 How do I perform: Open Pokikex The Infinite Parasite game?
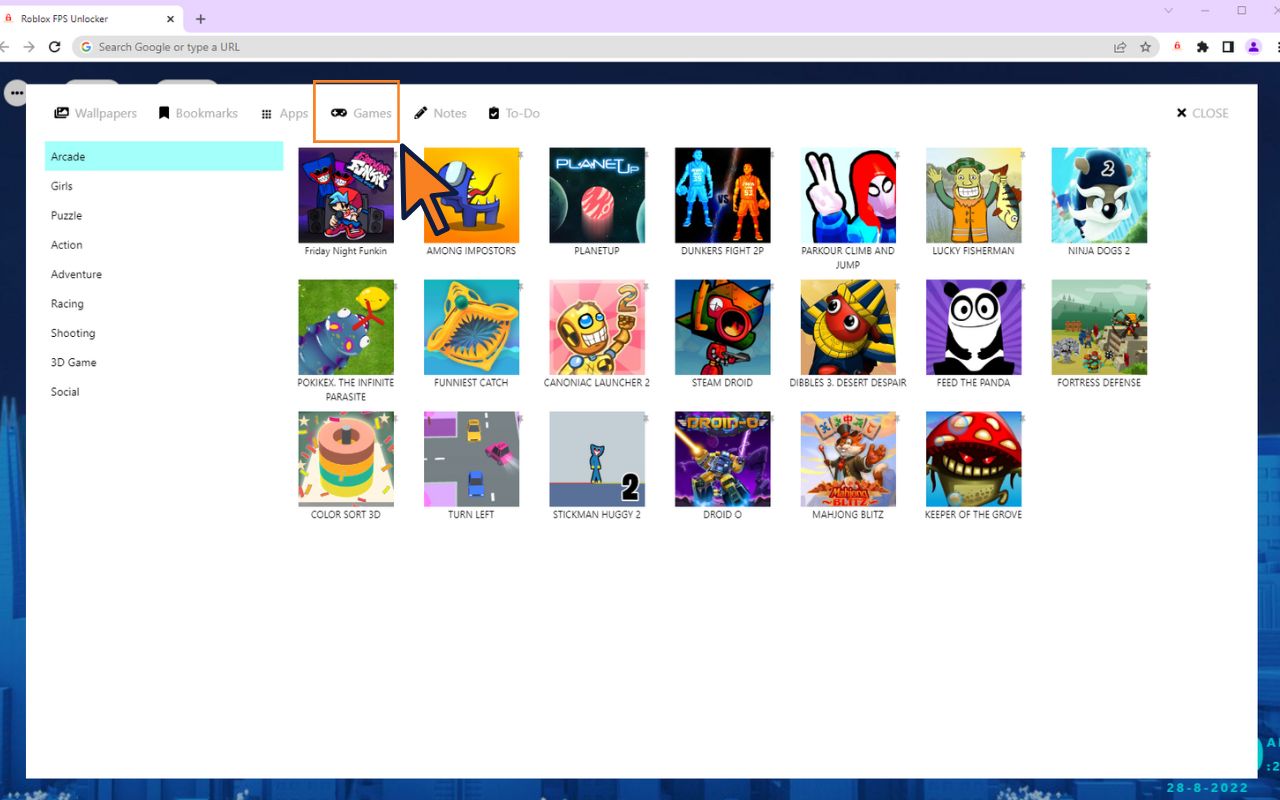pos(346,328)
